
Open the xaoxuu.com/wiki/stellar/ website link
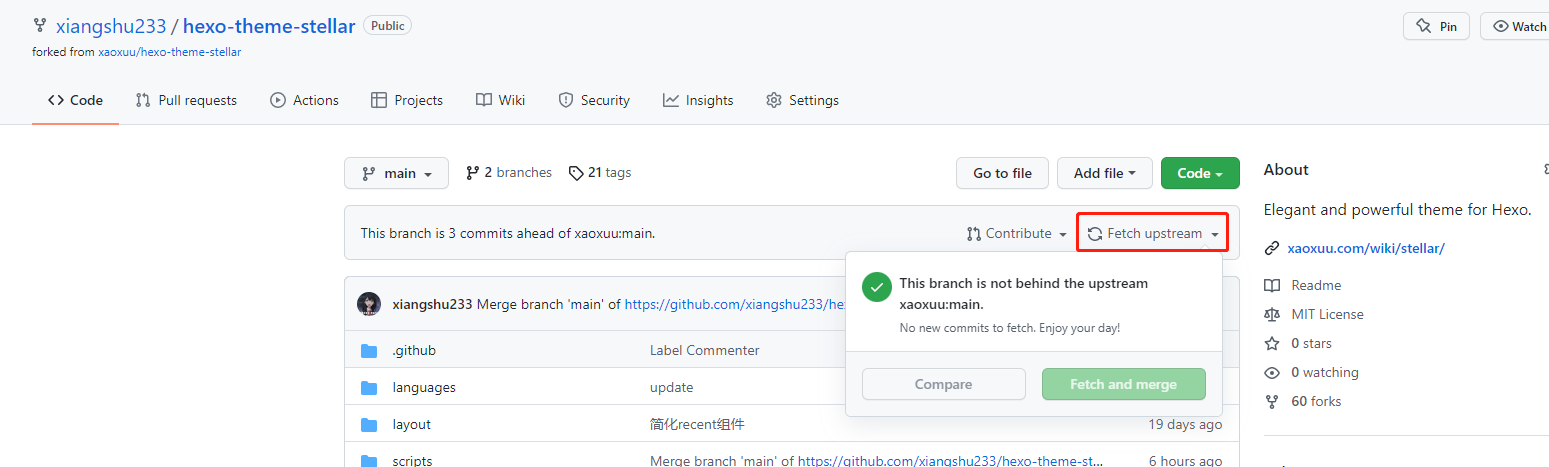pyautogui.click(x=1366, y=248)
